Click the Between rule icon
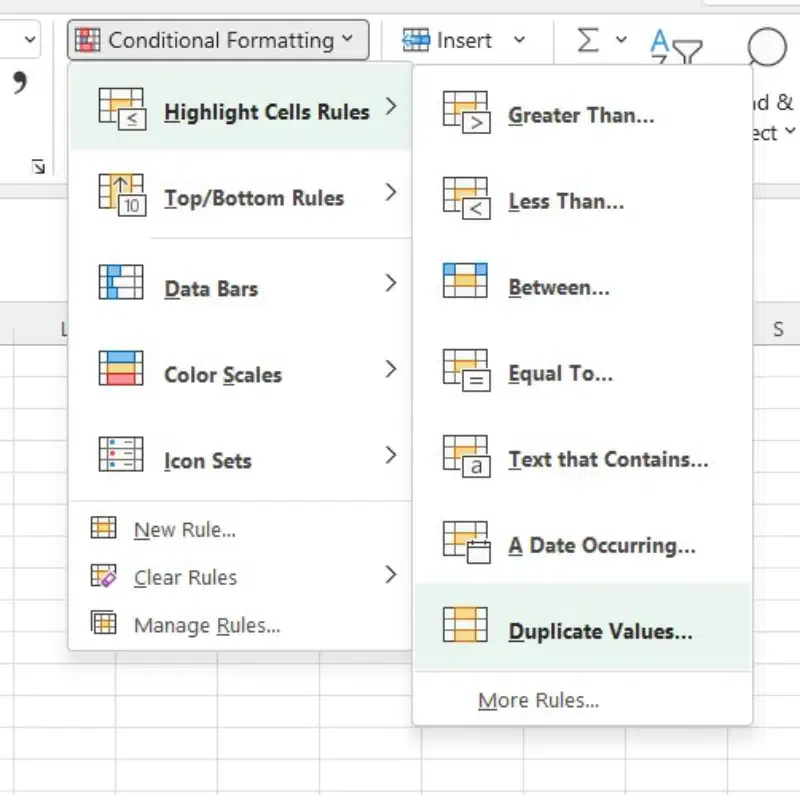This screenshot has width=800, height=795. click(465, 284)
